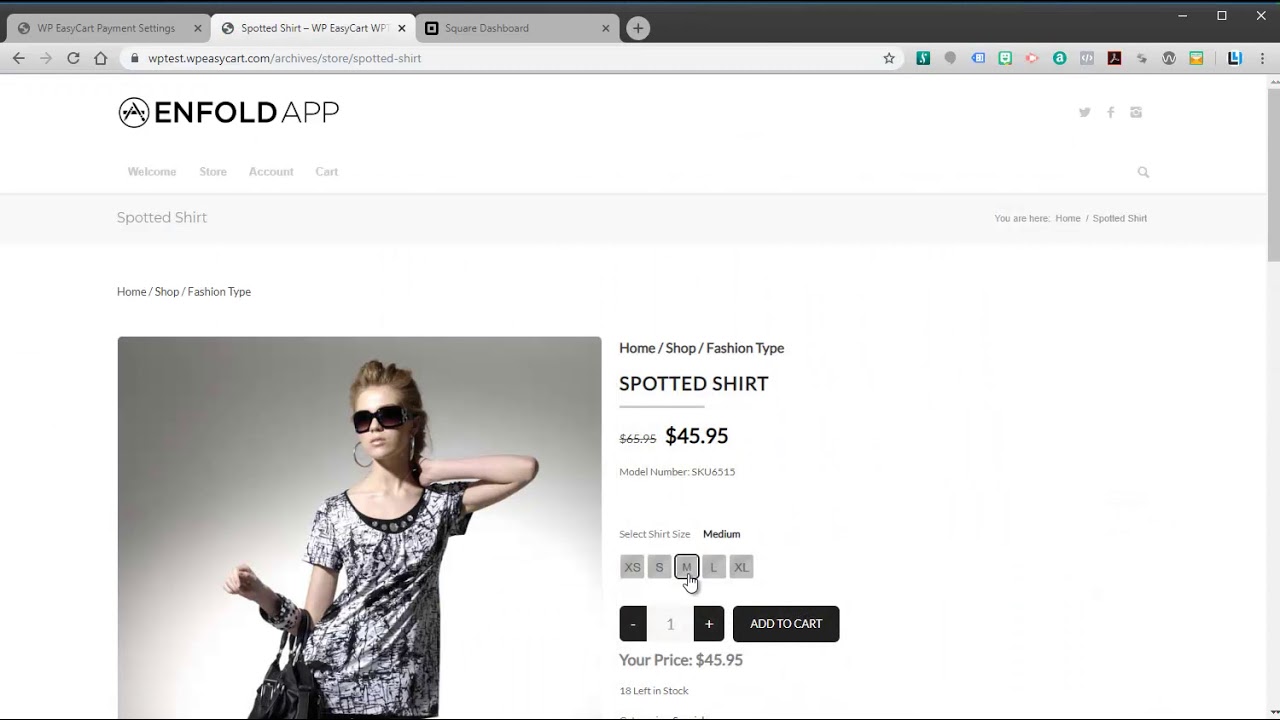Click the Your Price: $45.95 text

[x=681, y=660]
